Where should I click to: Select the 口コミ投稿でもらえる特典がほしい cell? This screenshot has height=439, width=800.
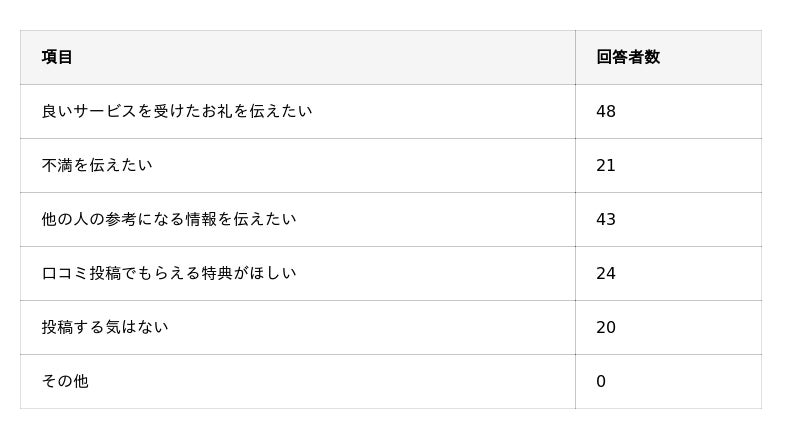click(x=169, y=273)
